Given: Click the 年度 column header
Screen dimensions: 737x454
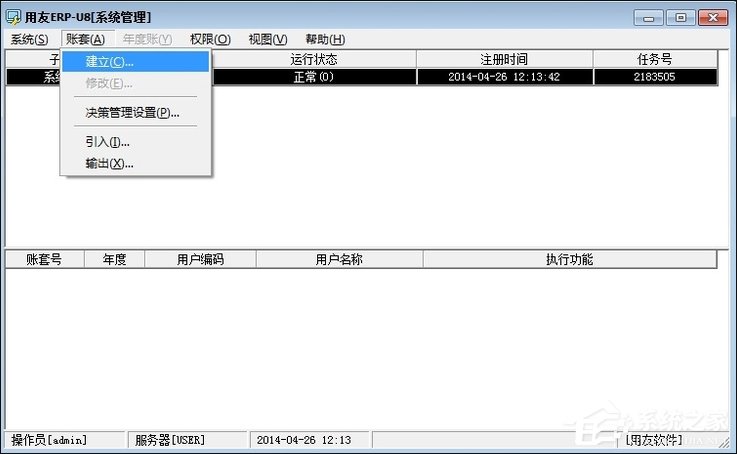Looking at the screenshot, I should tap(114, 259).
